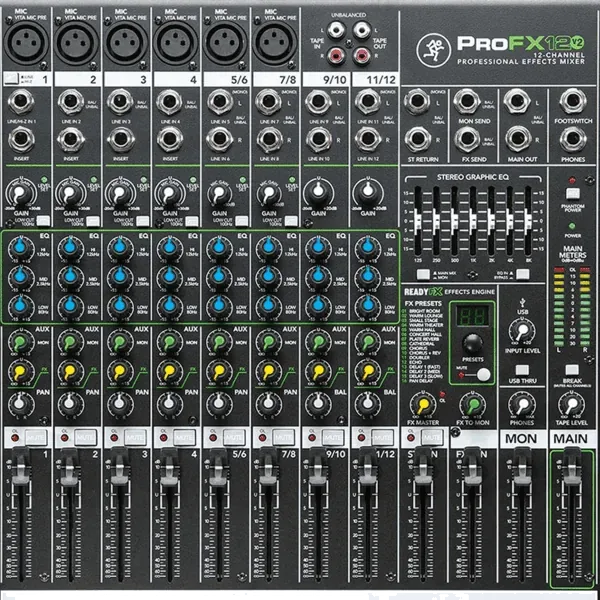The width and height of the screenshot is (600, 600).
Task: Toggle the BREAK mute-all button
Action: [x=572, y=370]
